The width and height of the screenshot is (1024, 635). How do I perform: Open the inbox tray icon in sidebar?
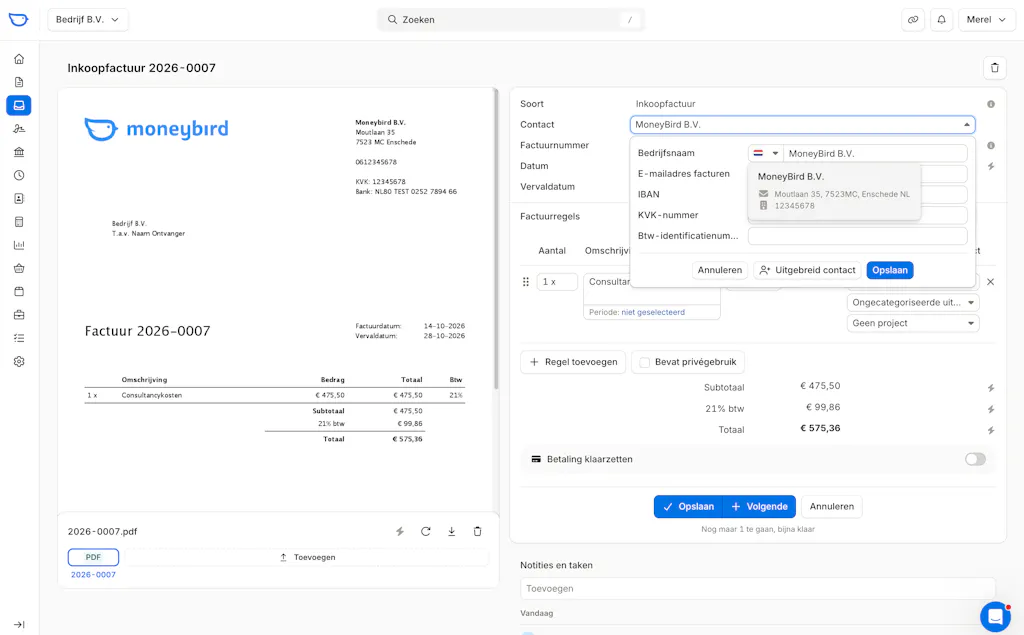click(x=19, y=105)
